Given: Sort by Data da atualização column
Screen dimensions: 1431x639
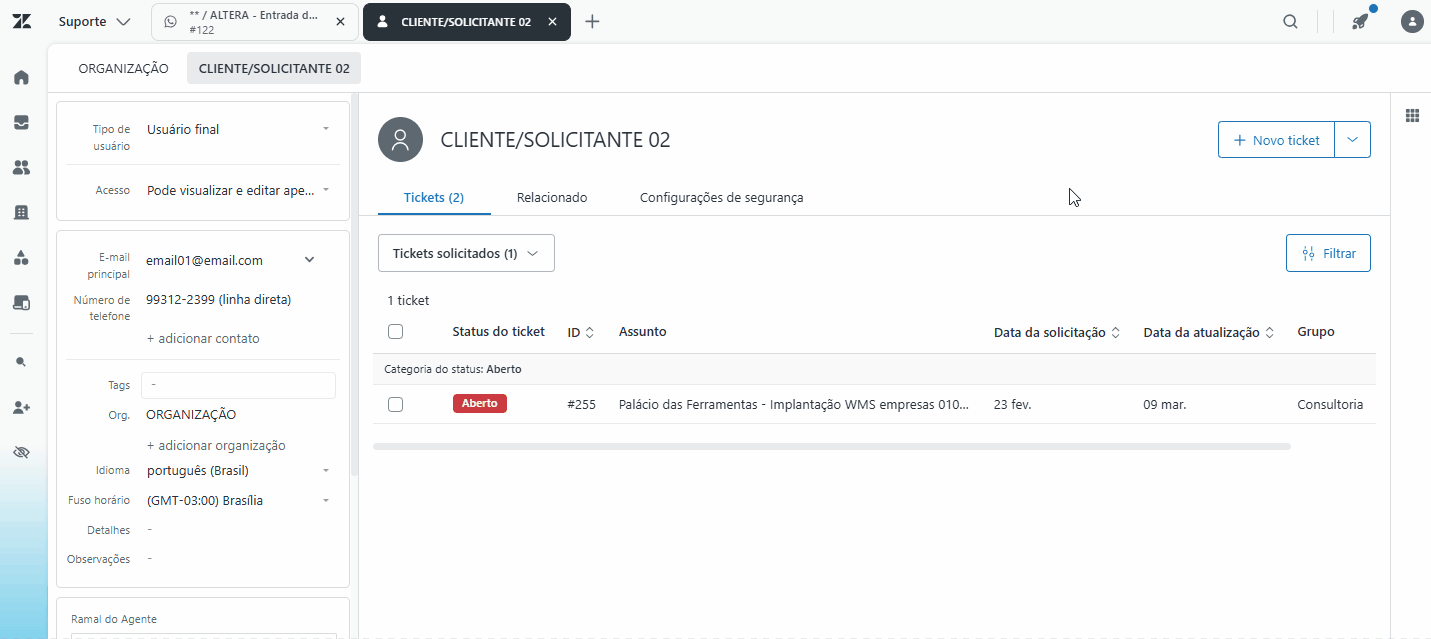Looking at the screenshot, I should pyautogui.click(x=1209, y=332).
